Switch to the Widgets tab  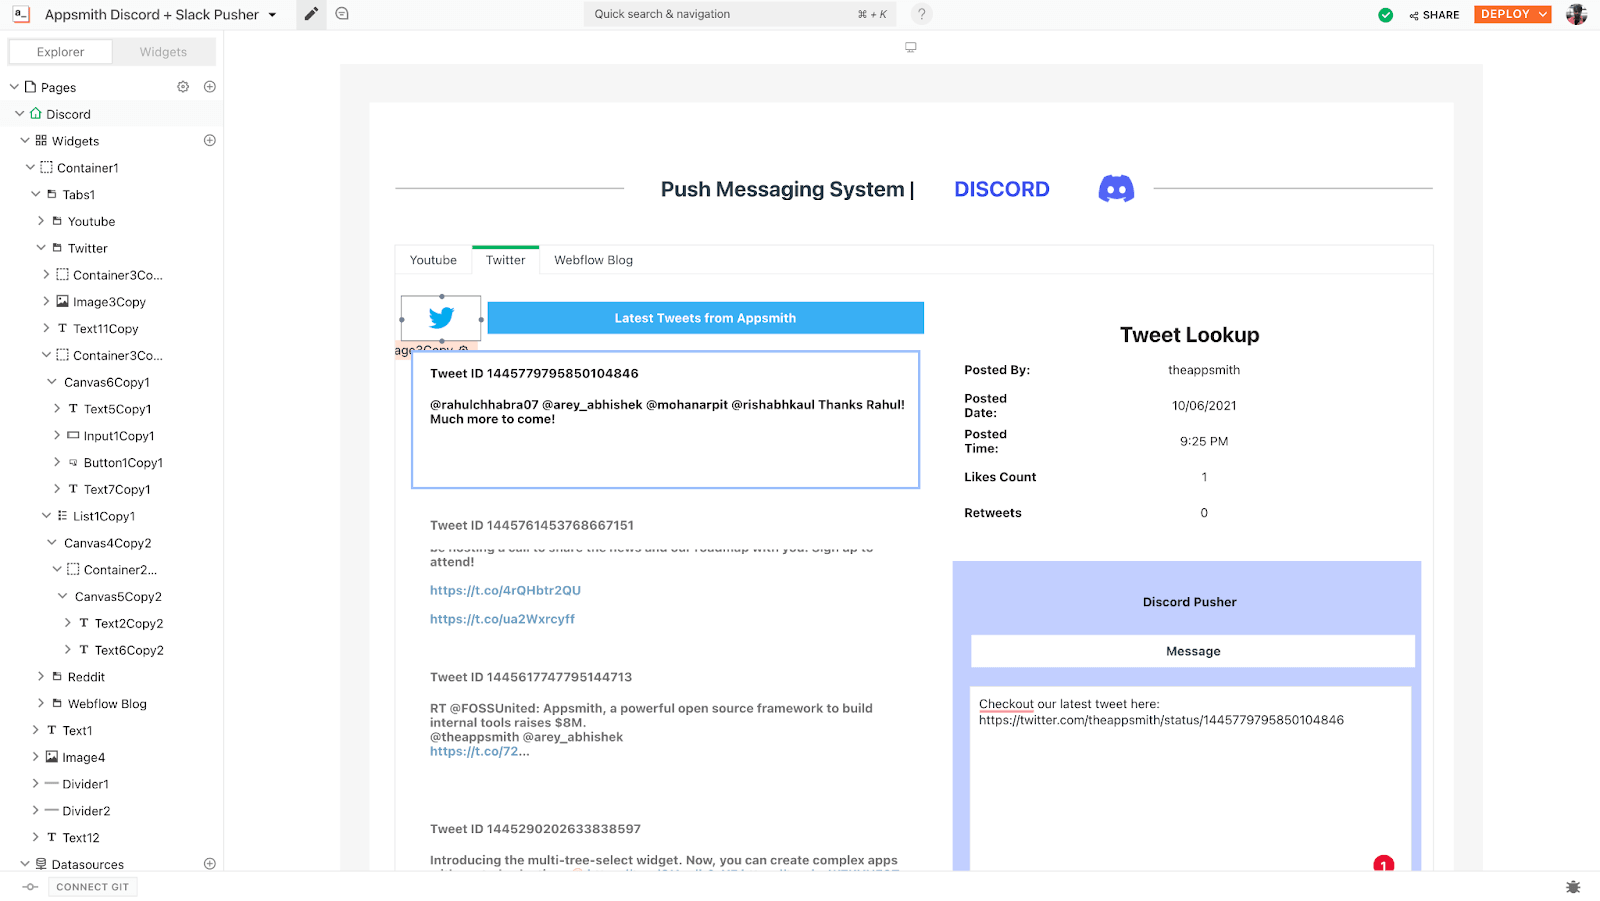click(163, 52)
